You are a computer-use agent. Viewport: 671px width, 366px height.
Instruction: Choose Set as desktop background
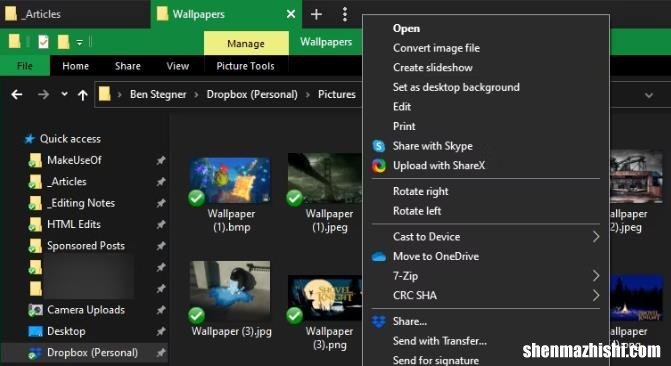[456, 87]
